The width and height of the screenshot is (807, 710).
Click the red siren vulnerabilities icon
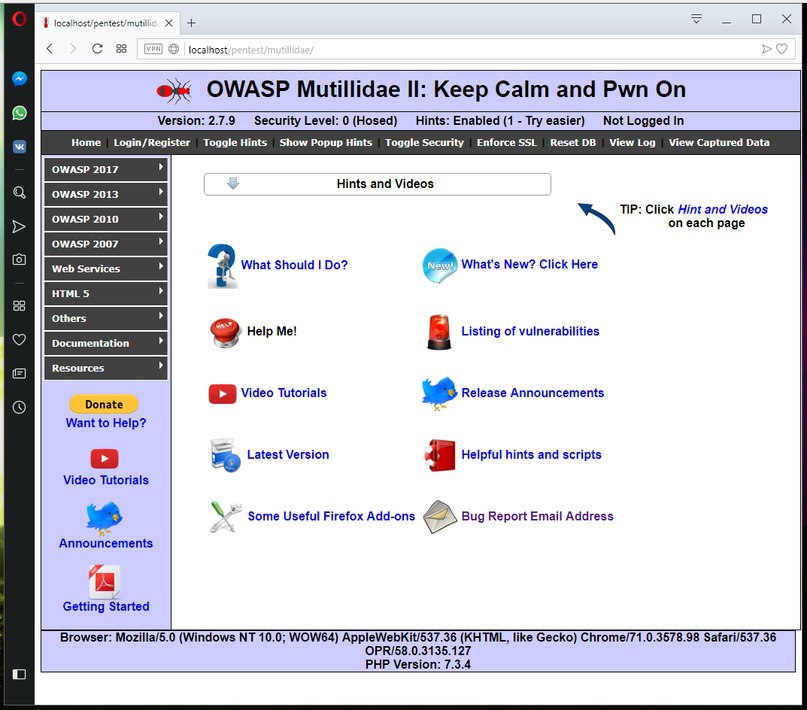pyautogui.click(x=439, y=332)
